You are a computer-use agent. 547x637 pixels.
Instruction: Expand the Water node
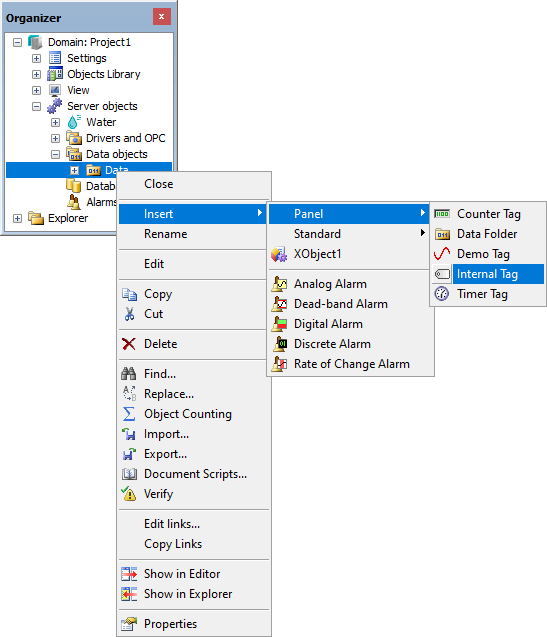56,122
